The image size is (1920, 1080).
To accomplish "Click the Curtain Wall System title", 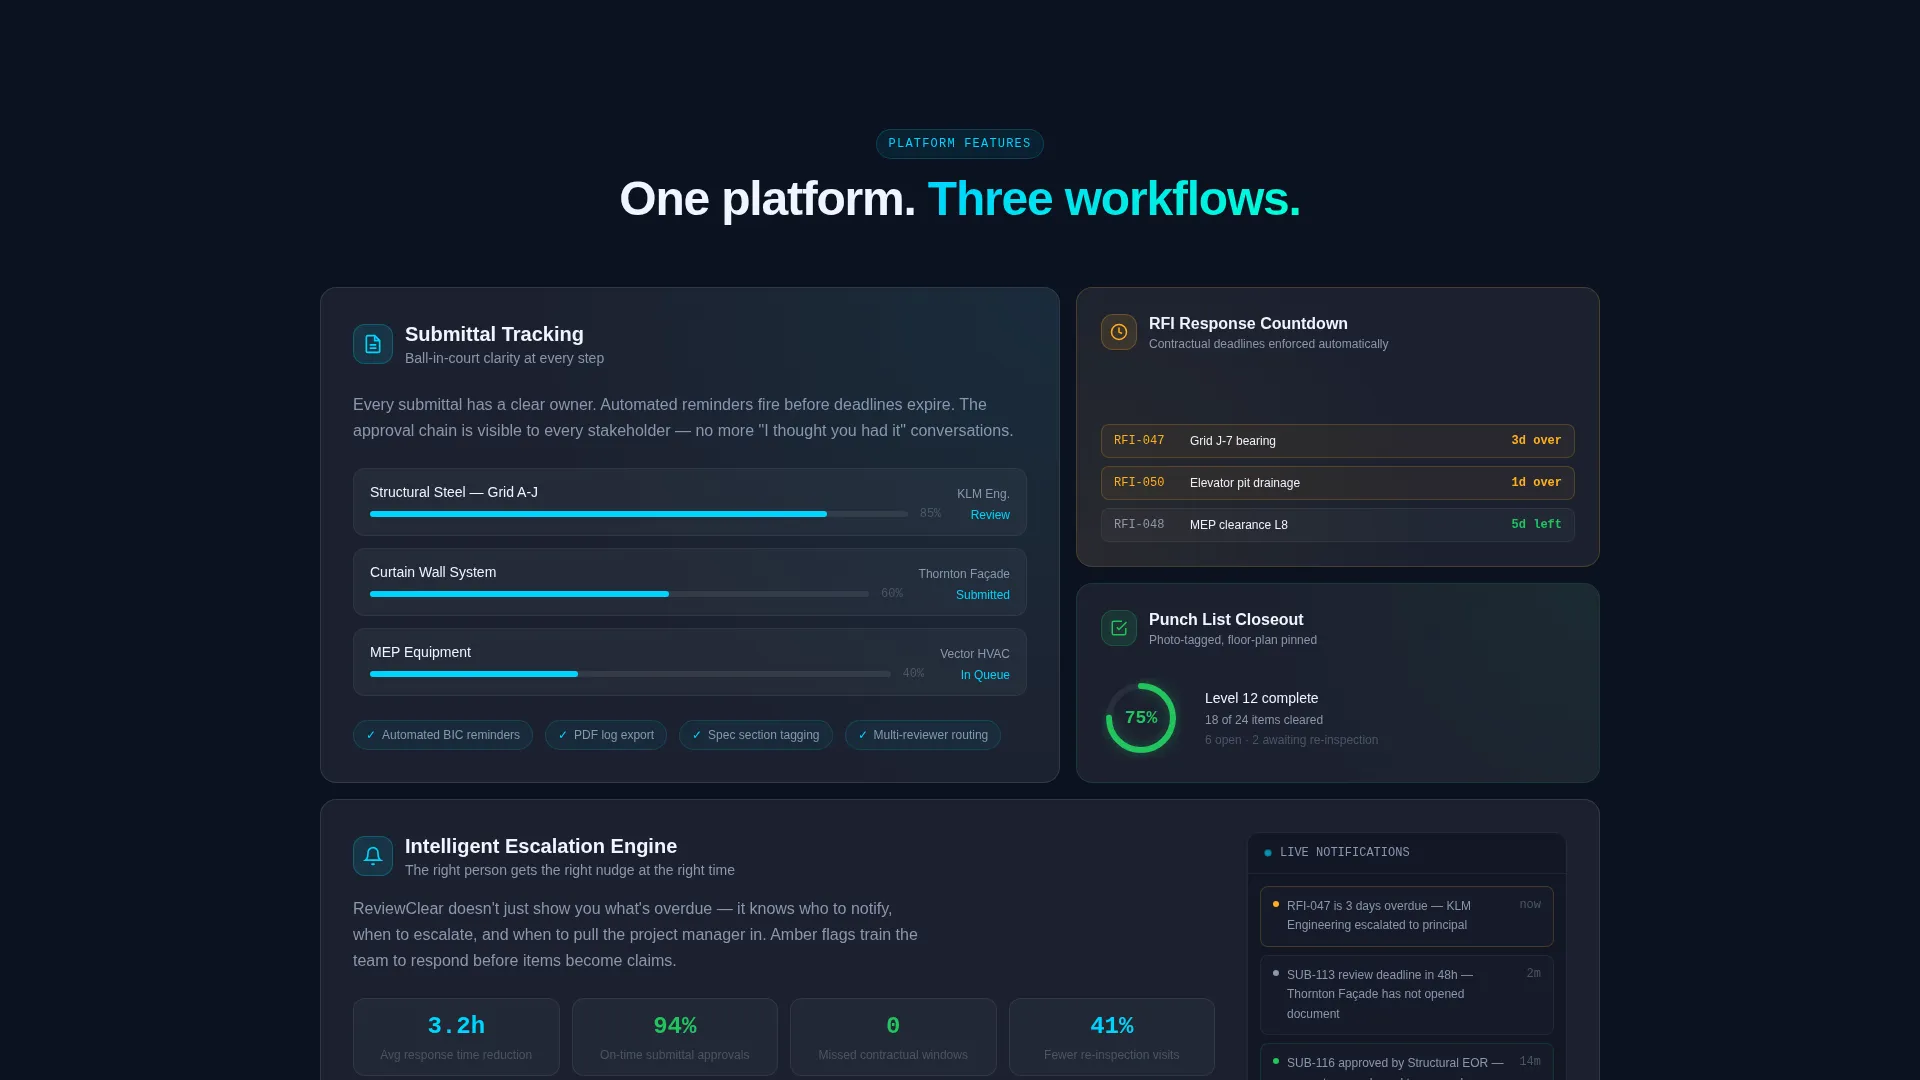I will 433,573.
